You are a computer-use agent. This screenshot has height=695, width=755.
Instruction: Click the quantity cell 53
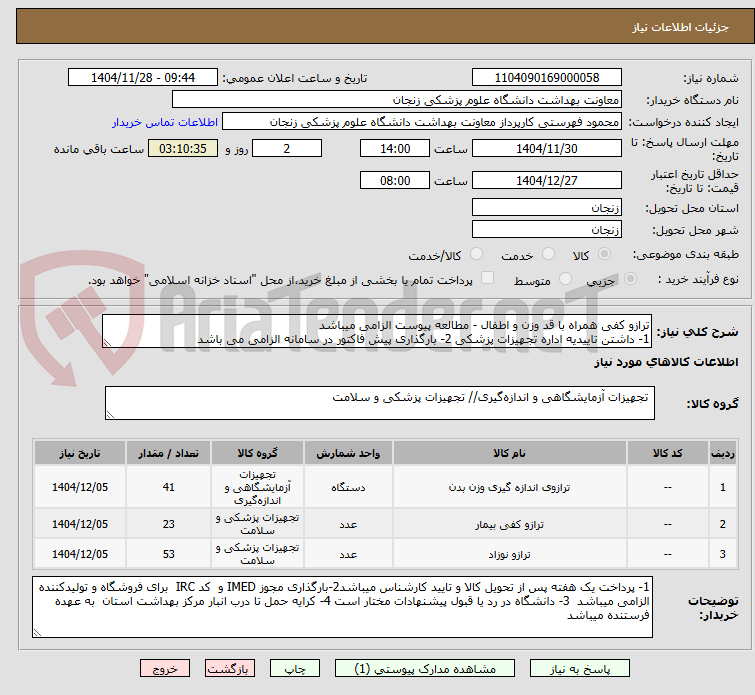click(169, 554)
